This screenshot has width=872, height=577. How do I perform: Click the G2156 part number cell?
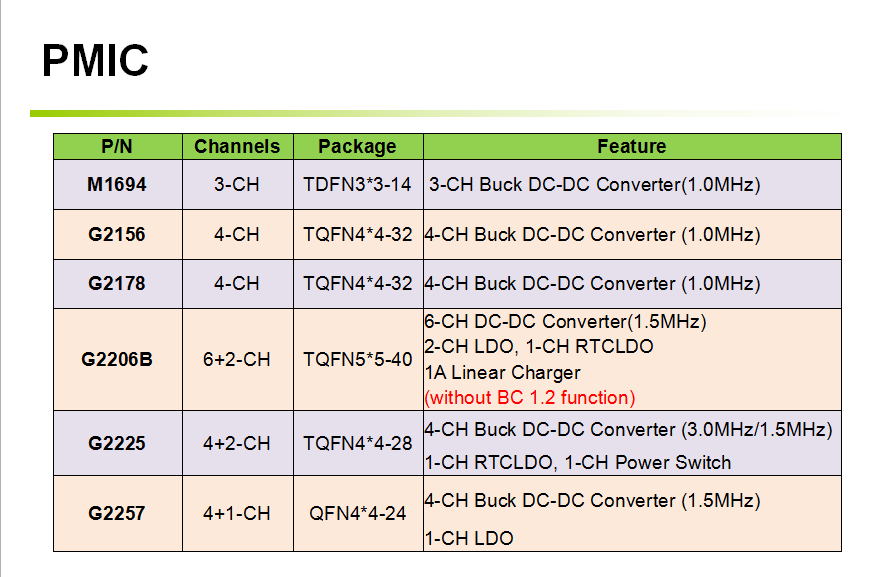point(117,235)
